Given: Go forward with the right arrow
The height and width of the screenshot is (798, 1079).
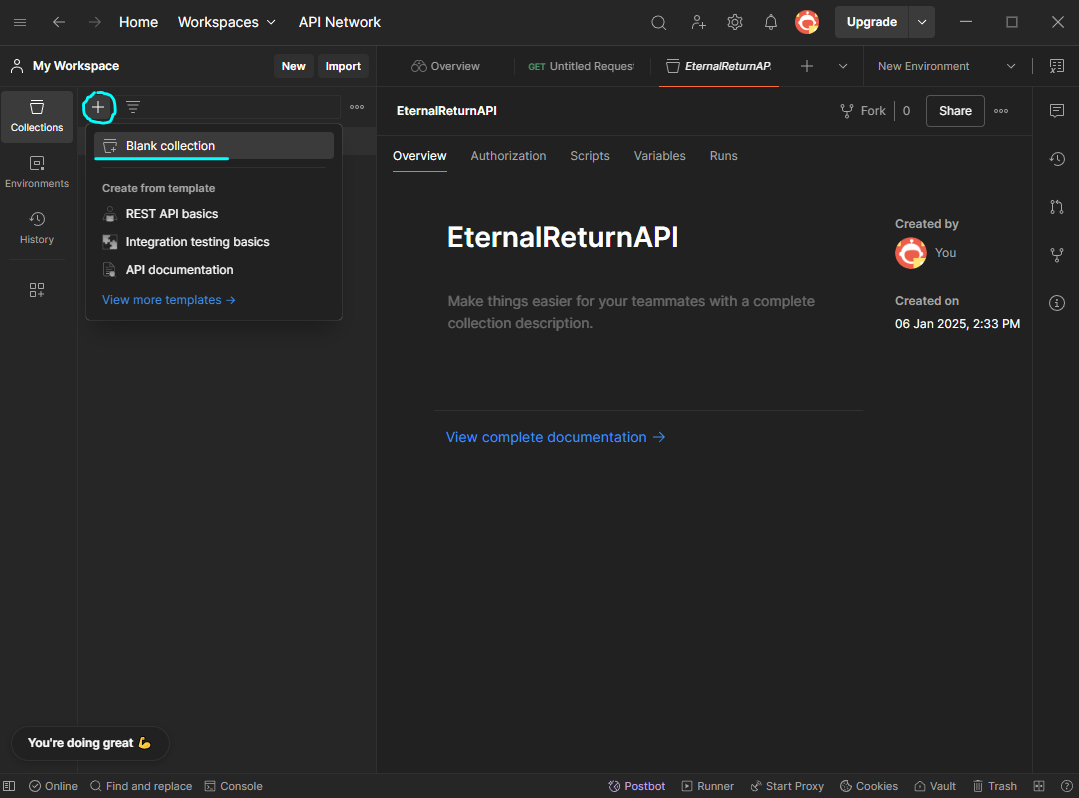Looking at the screenshot, I should tap(94, 22).
